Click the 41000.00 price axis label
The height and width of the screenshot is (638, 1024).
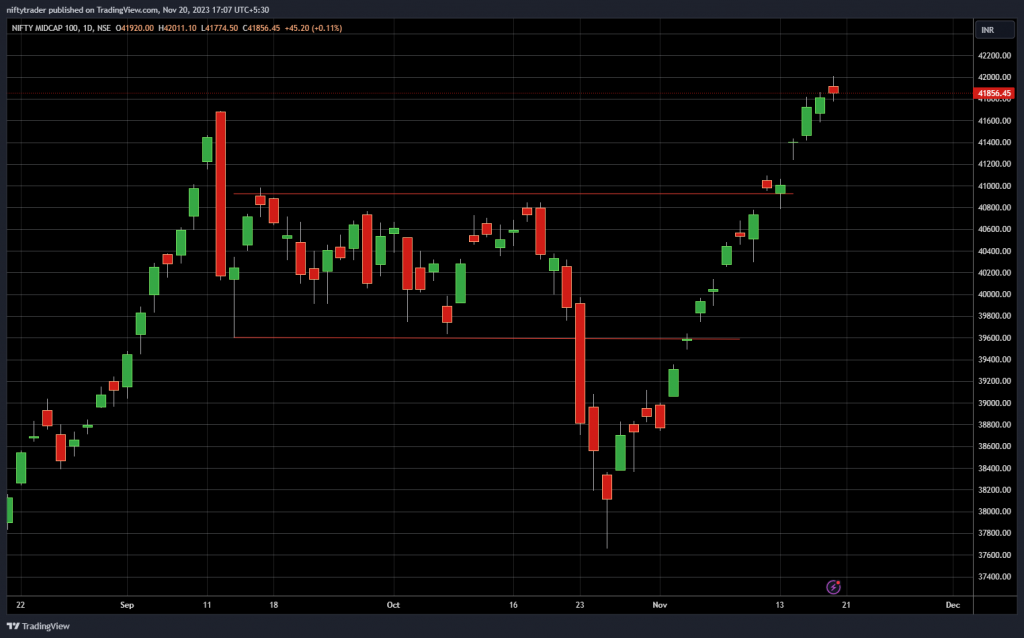click(x=994, y=186)
